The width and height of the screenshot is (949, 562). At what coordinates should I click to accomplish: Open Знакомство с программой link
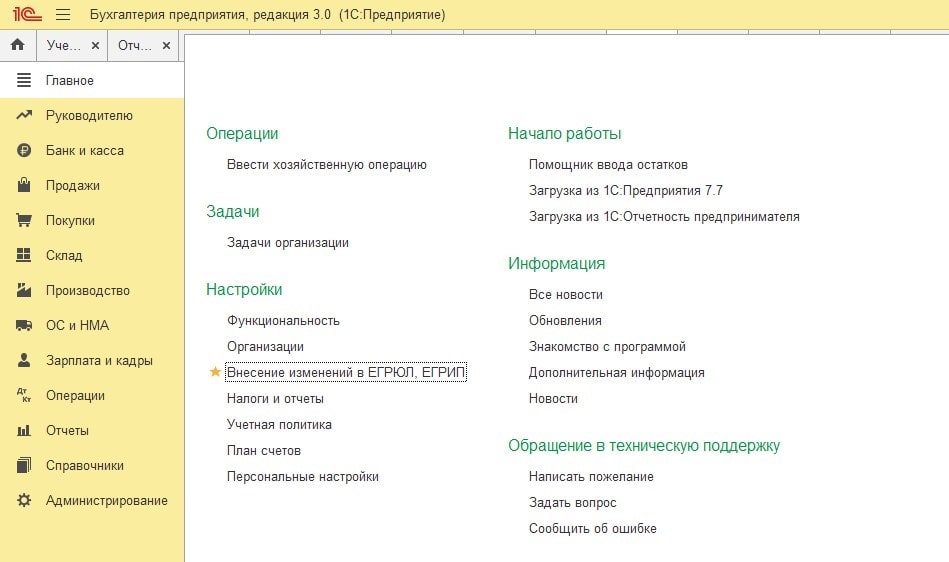point(607,347)
